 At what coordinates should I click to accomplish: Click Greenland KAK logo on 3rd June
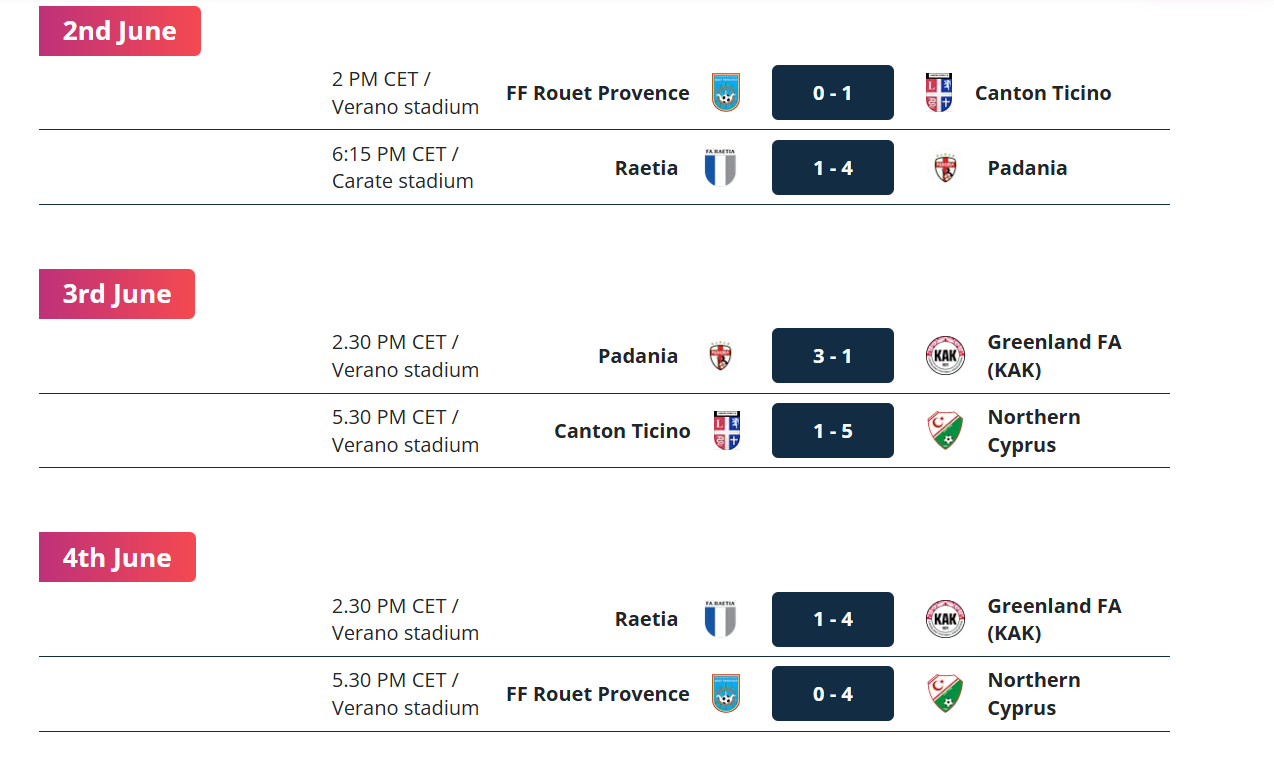tap(945, 355)
